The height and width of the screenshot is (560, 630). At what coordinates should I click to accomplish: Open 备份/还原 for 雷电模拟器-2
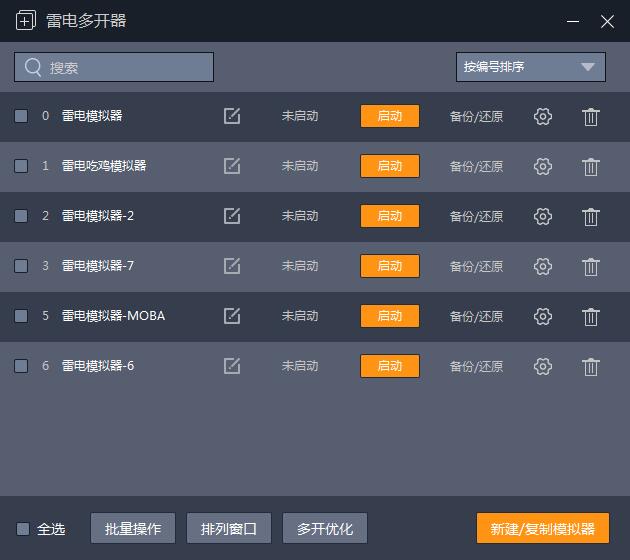(x=477, y=217)
